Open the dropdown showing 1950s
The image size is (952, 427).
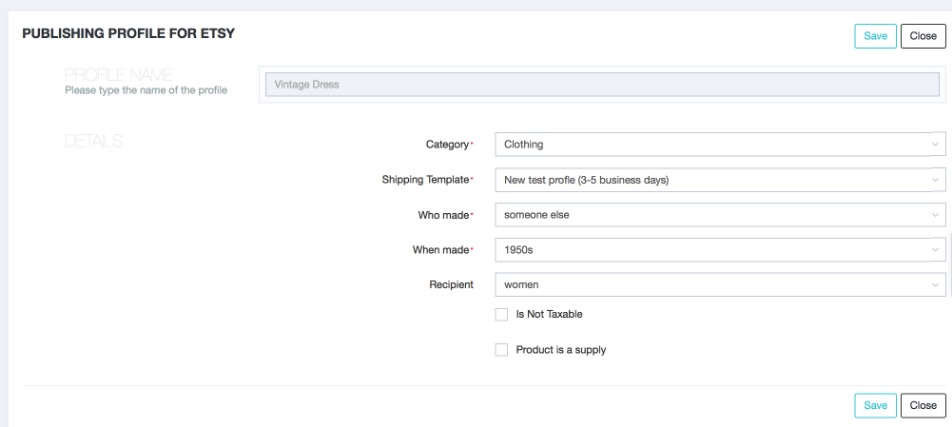click(x=710, y=250)
